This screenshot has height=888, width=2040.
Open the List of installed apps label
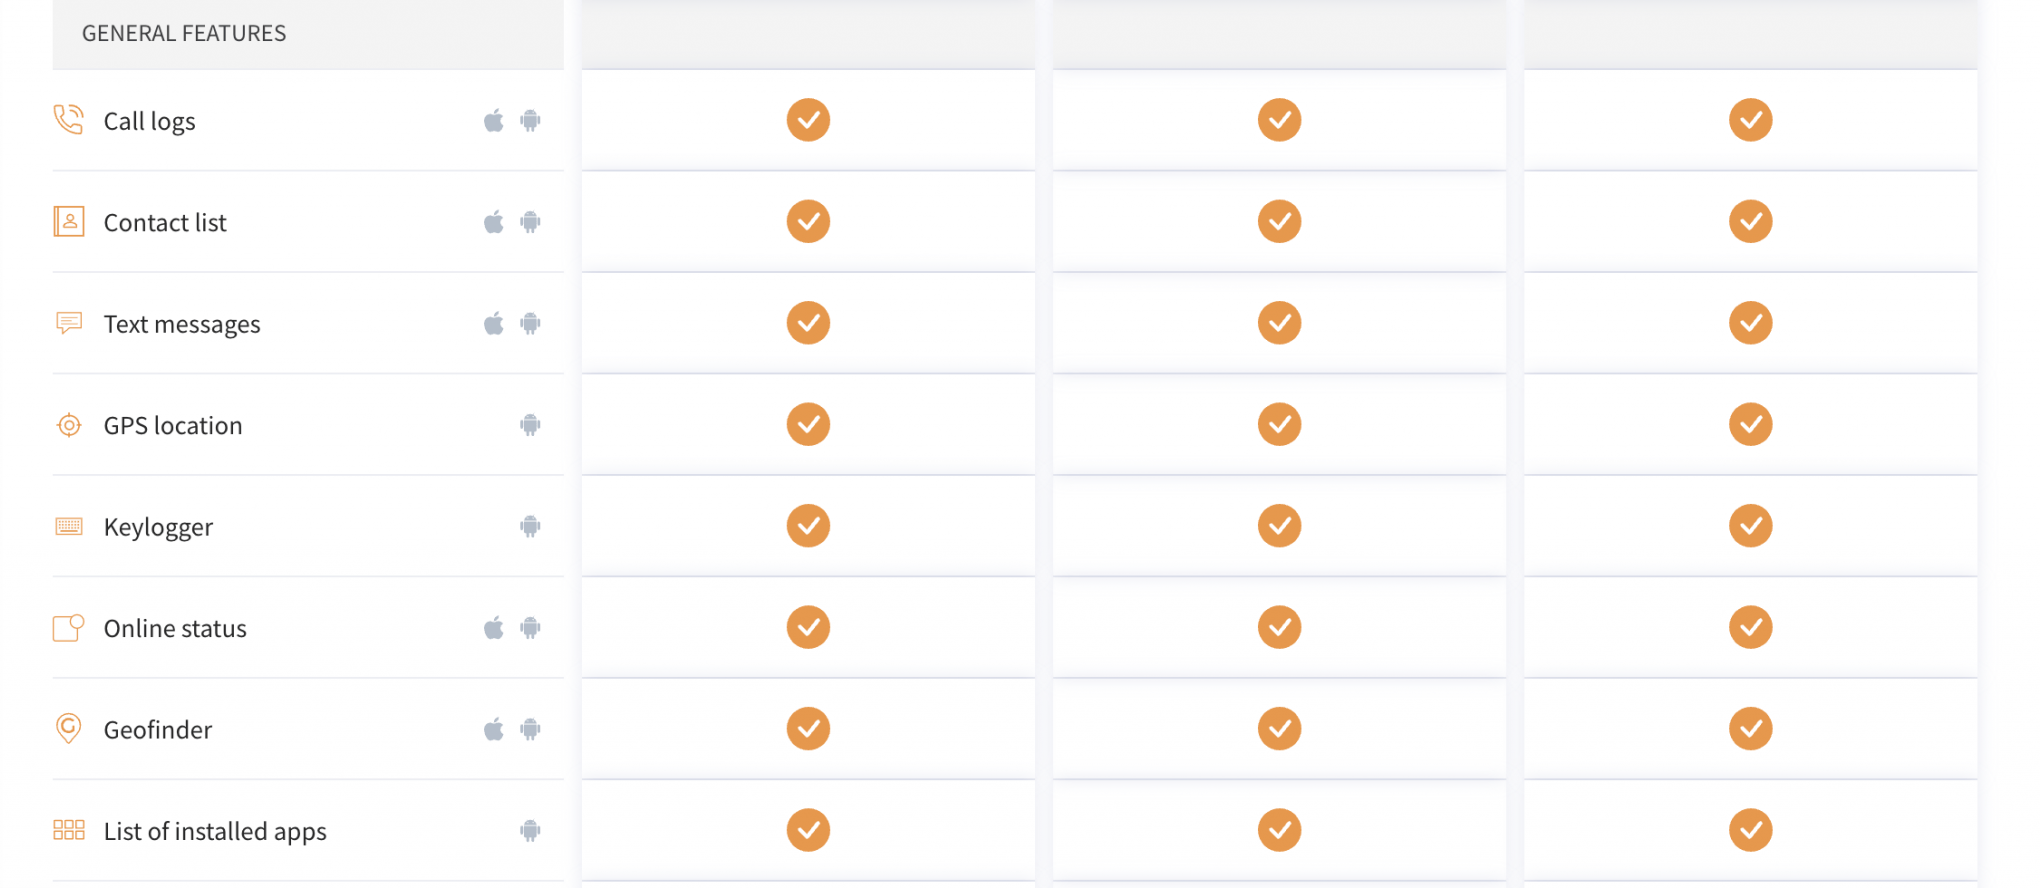[x=215, y=832]
